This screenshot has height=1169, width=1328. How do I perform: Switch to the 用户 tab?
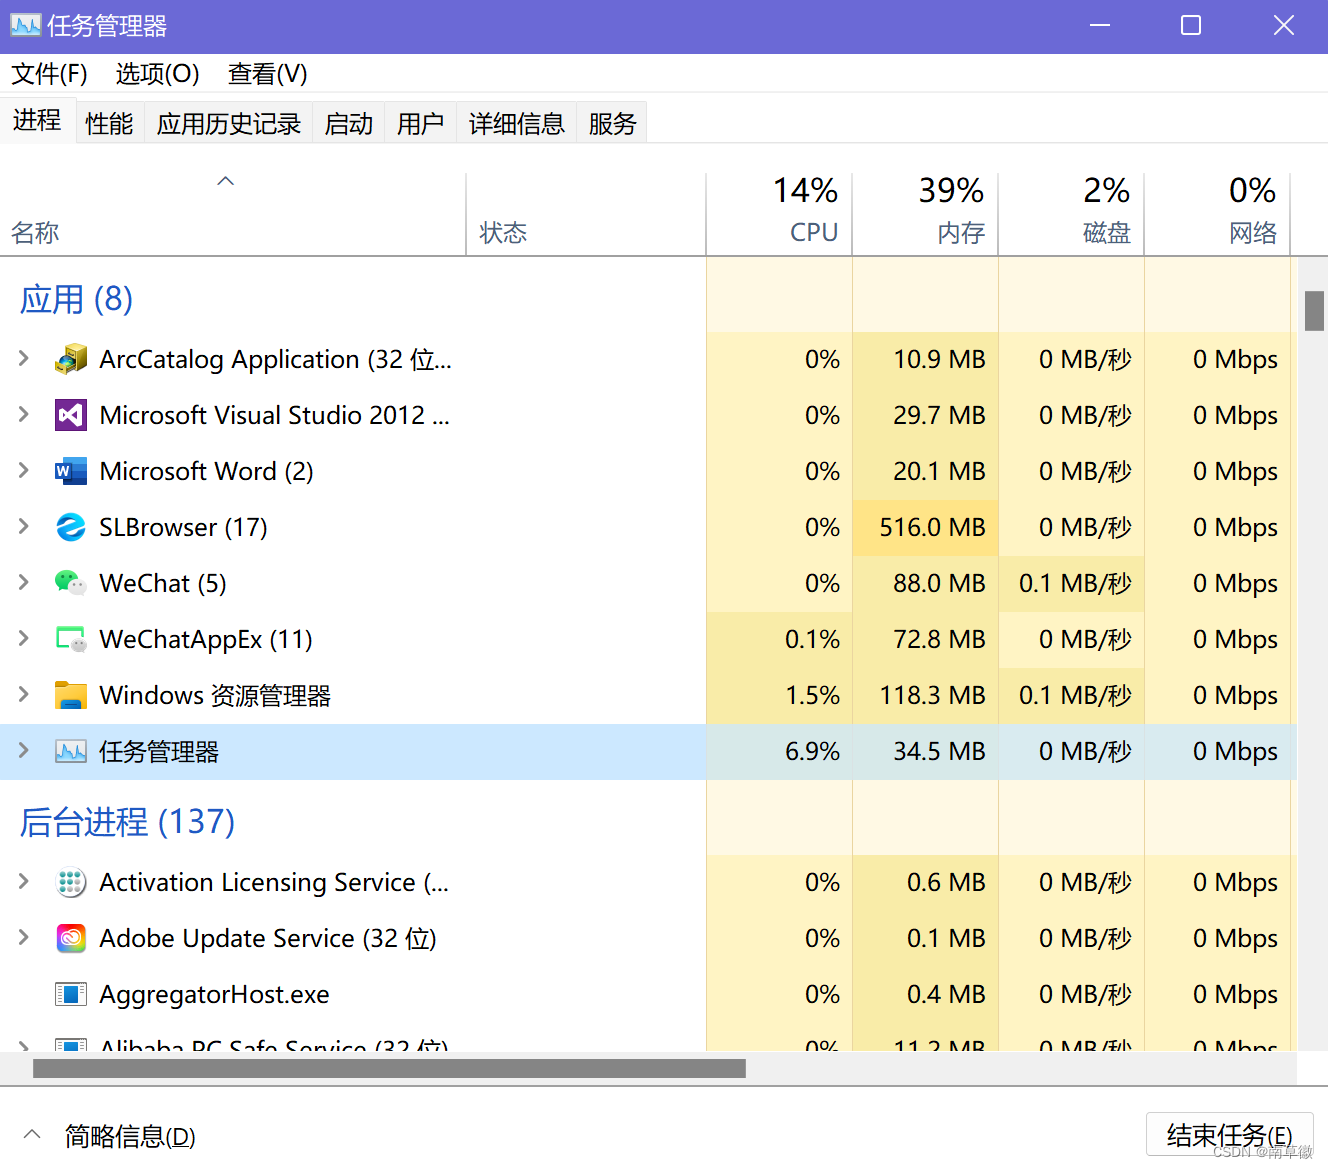tap(421, 123)
